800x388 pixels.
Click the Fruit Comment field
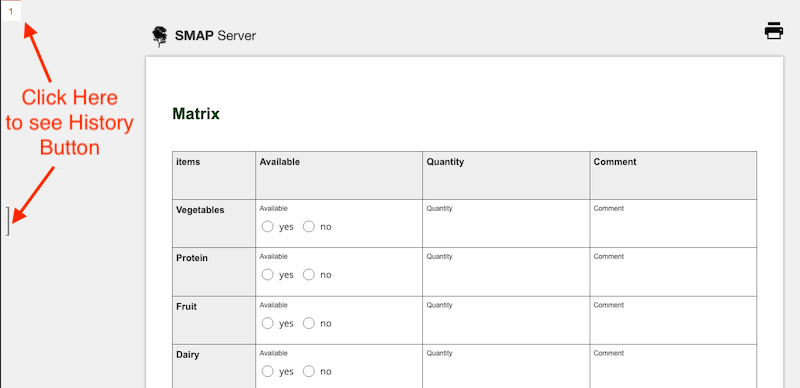click(x=673, y=320)
